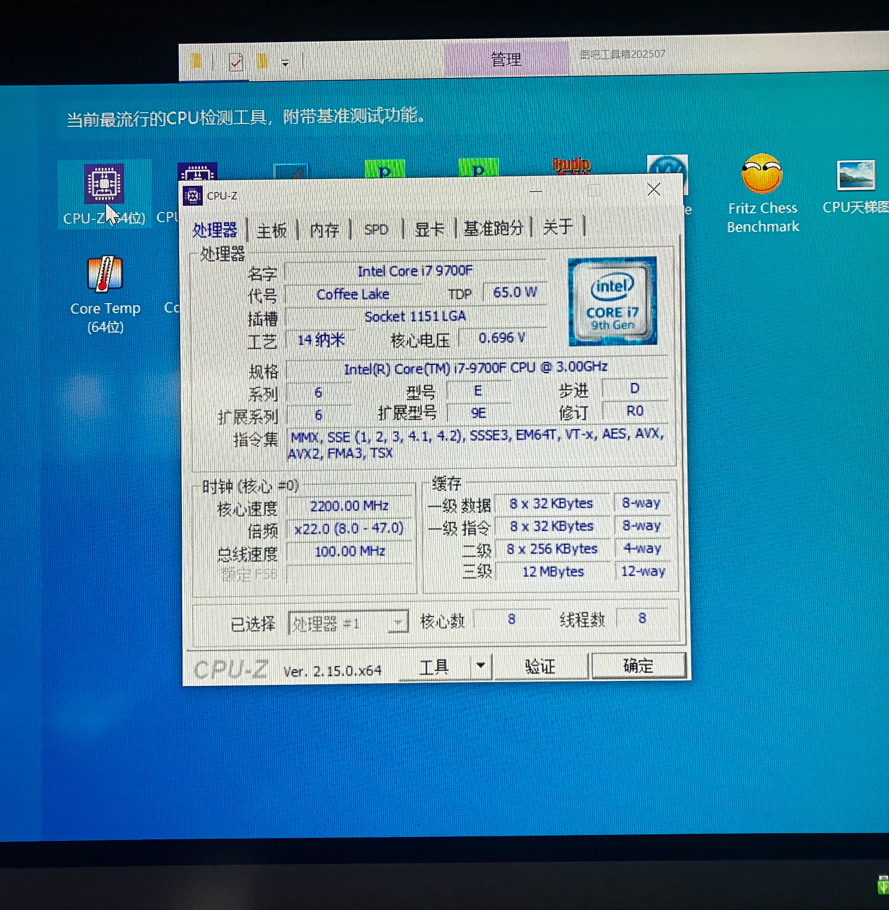Open the CPU天梯图 desktop icon

pyautogui.click(x=856, y=177)
